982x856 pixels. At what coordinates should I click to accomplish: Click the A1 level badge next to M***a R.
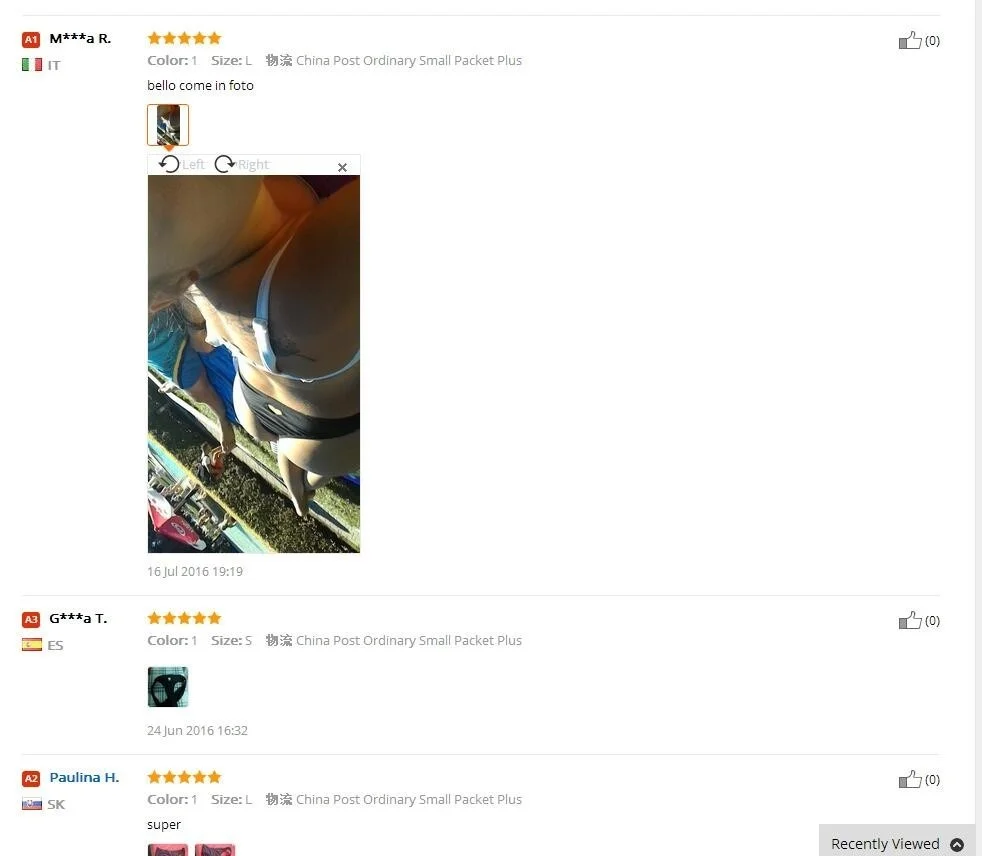[x=31, y=39]
